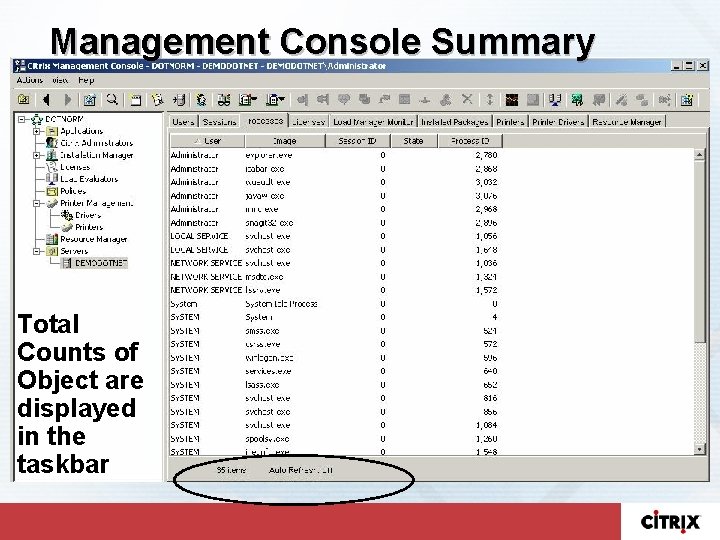
Task: Click the Licenses certificate icon in tree
Action: [52, 167]
